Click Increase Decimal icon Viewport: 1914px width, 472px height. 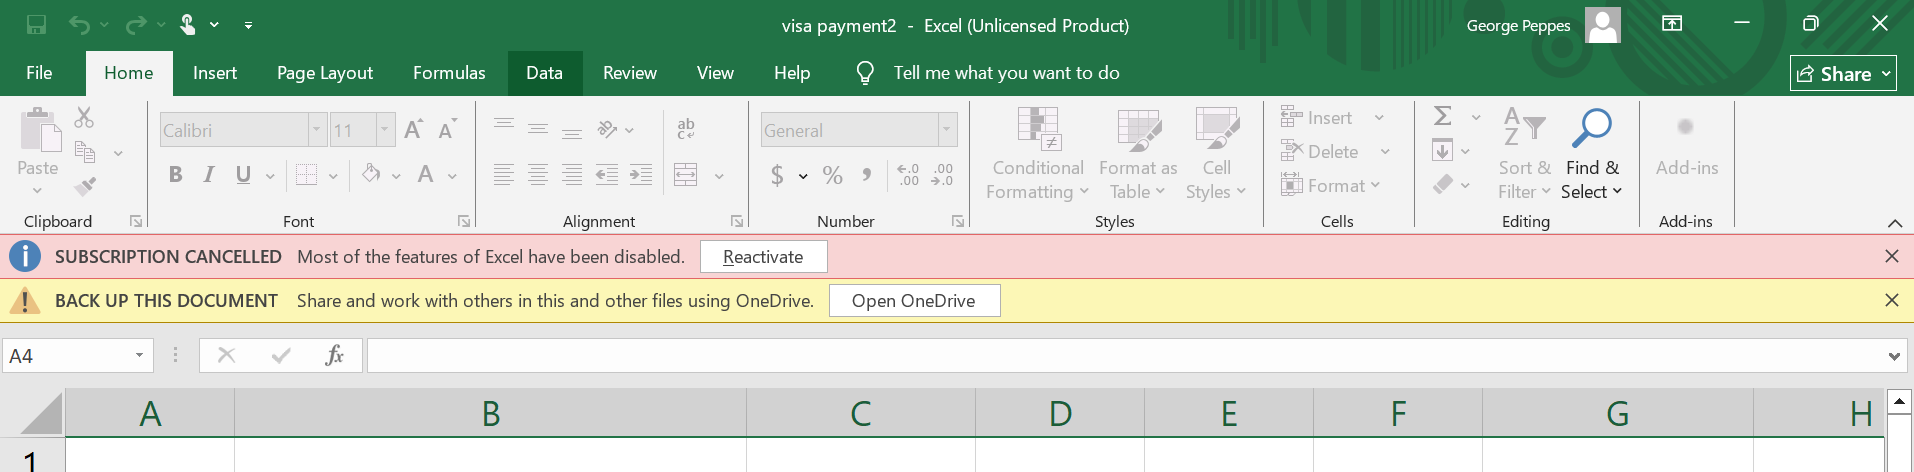pyautogui.click(x=908, y=176)
